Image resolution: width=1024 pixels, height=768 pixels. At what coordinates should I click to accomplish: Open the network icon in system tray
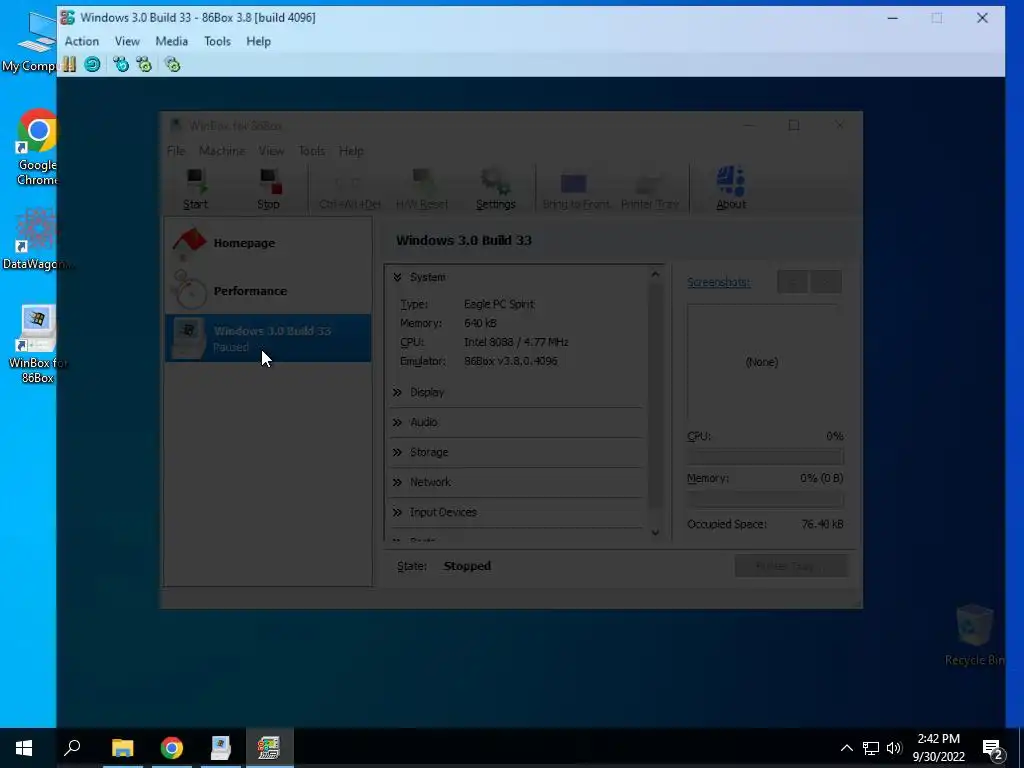tap(871, 748)
